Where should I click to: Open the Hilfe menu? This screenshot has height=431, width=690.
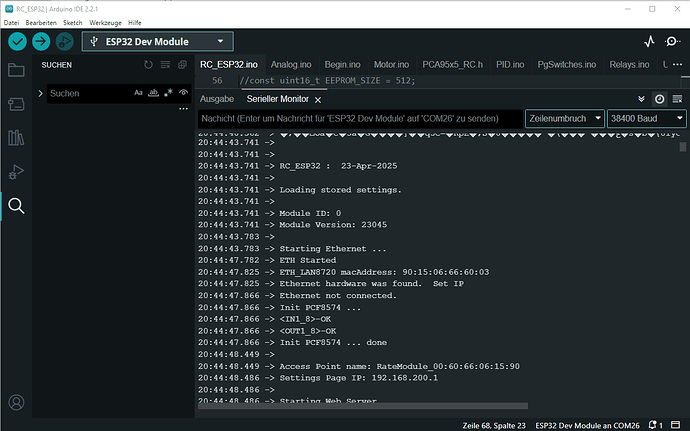point(135,22)
